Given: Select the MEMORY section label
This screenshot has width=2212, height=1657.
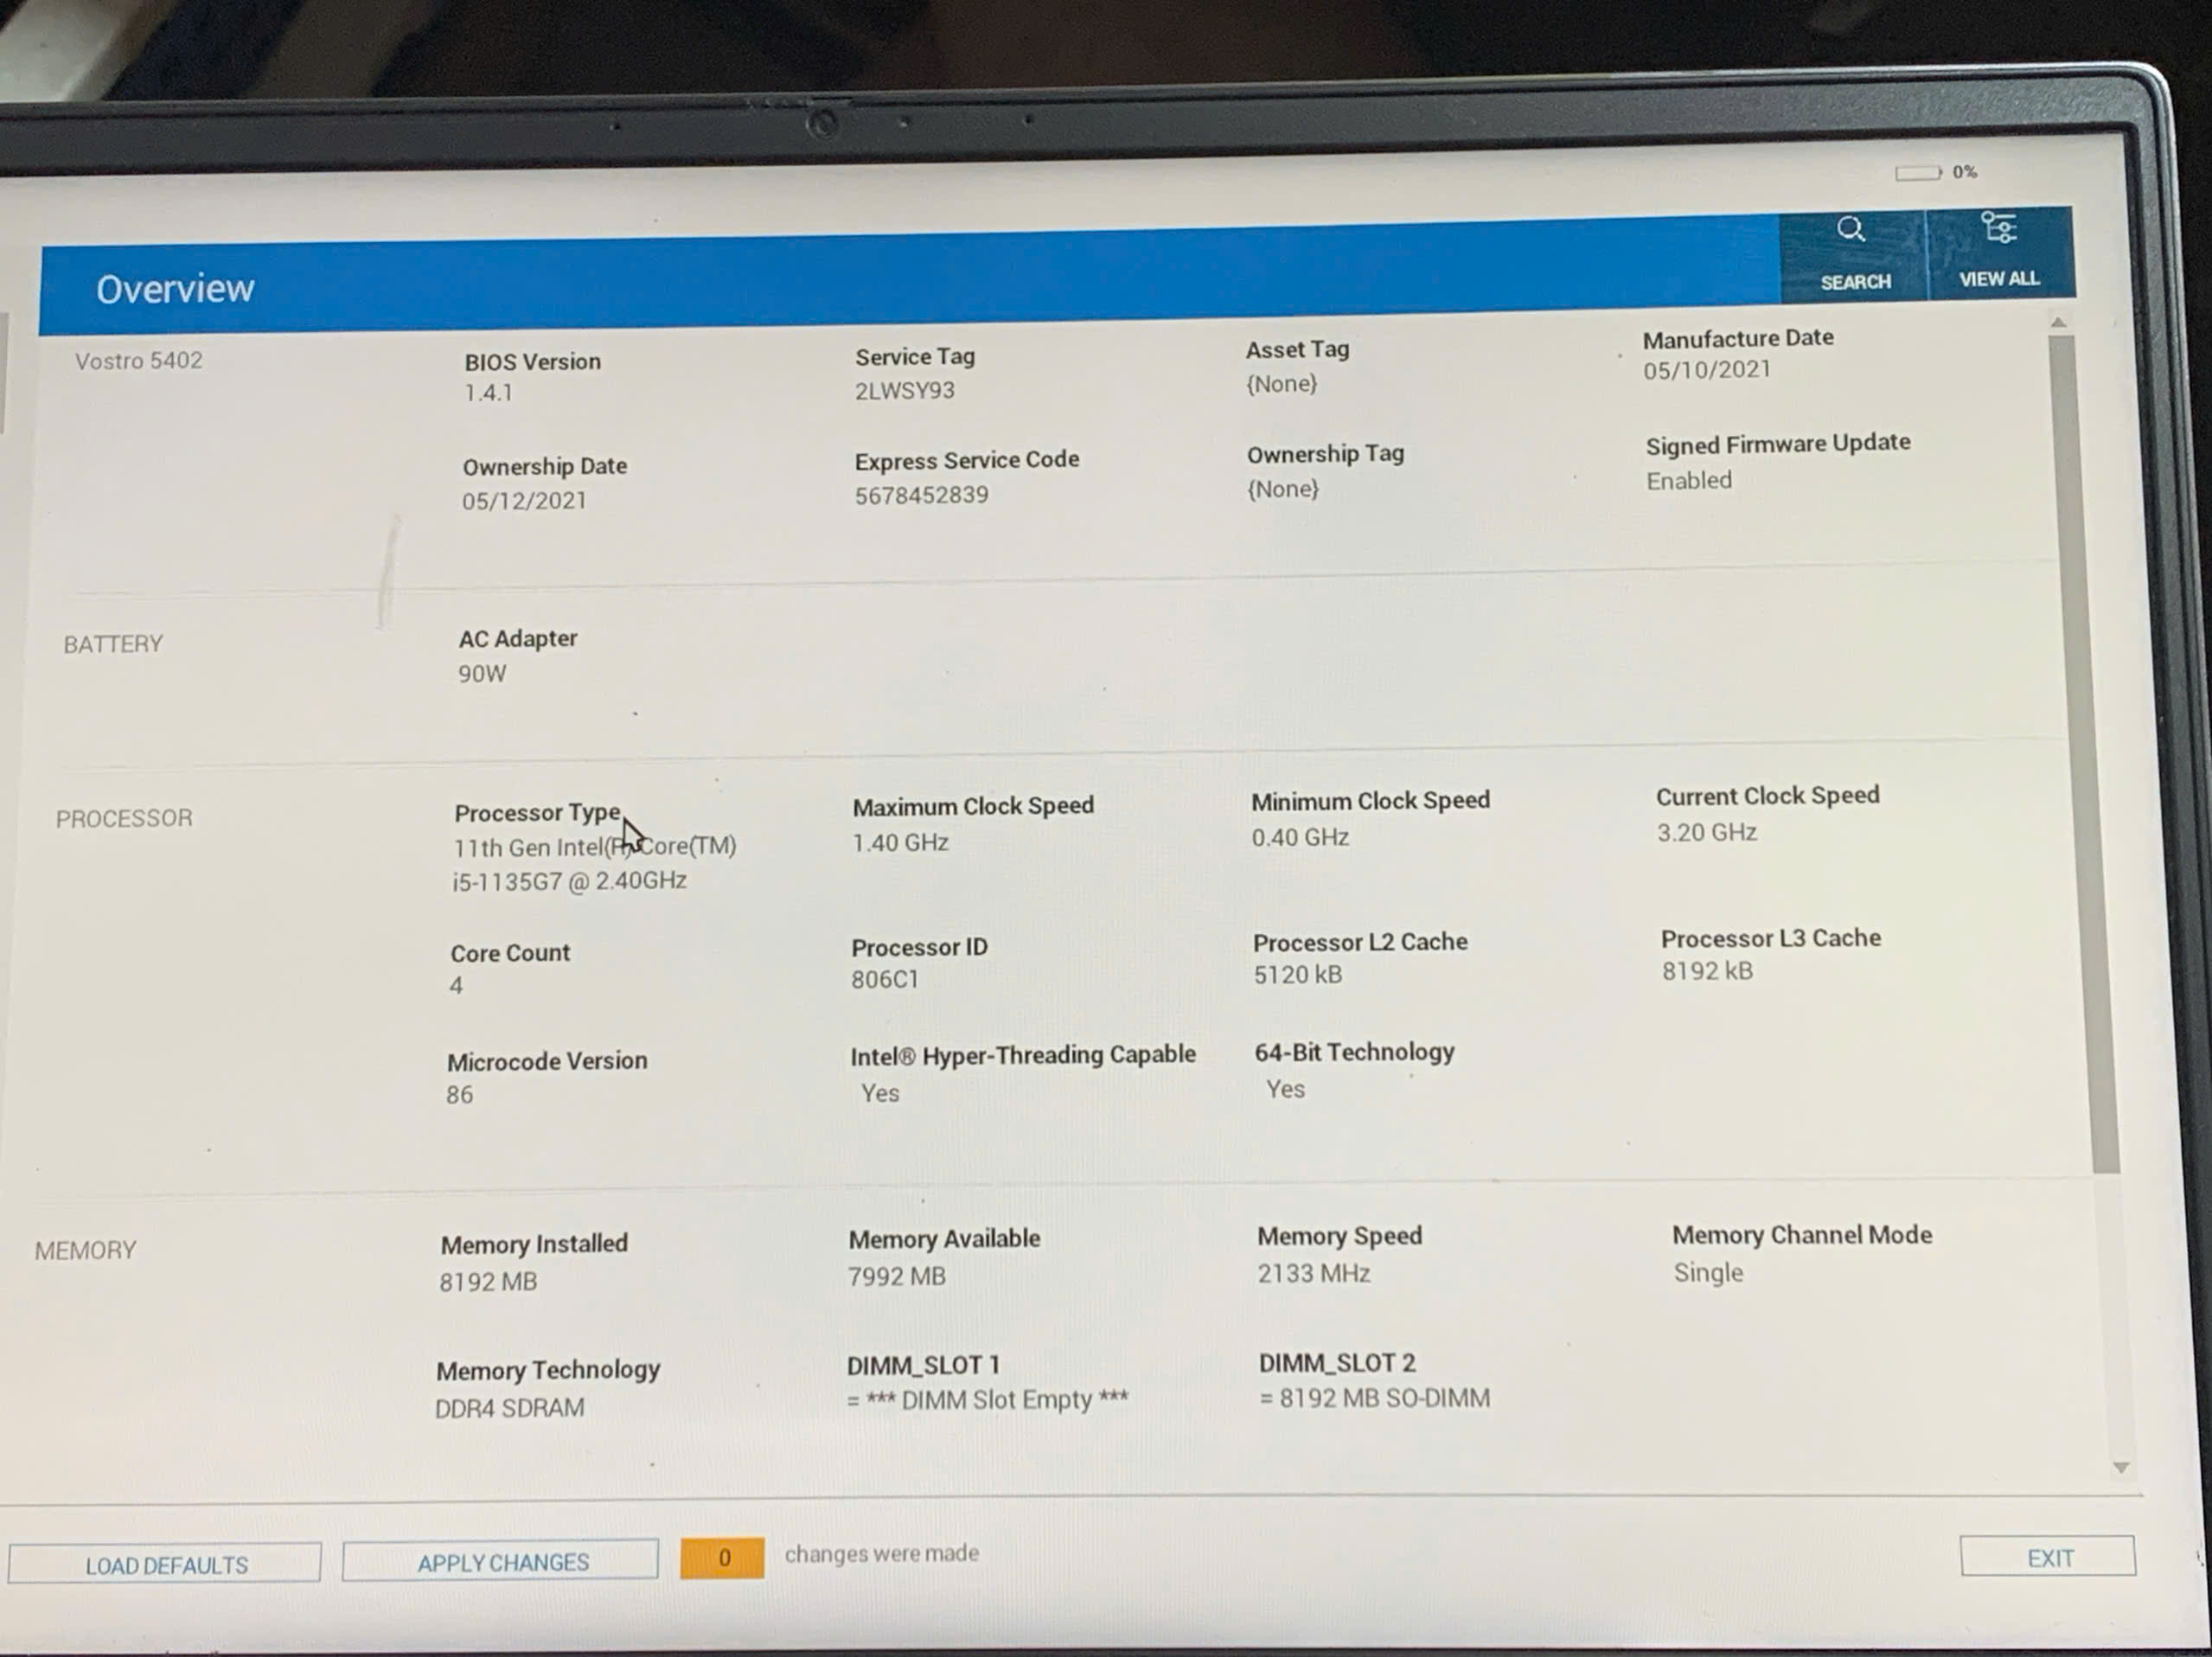Looking at the screenshot, I should pyautogui.click(x=86, y=1250).
